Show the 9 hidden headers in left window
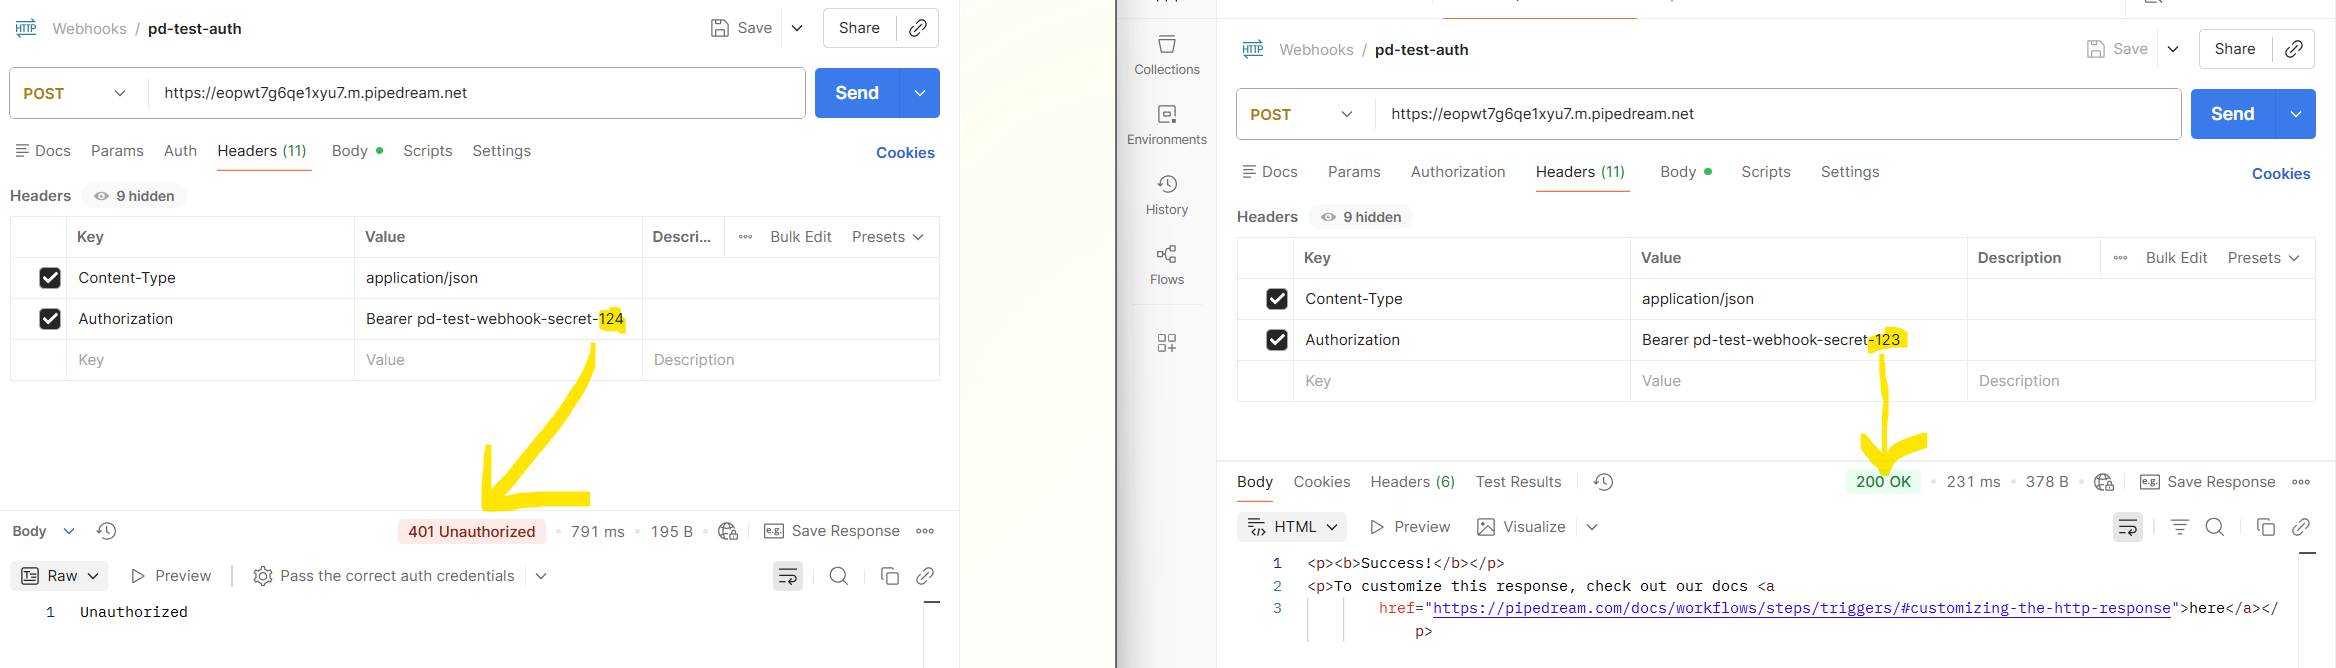 (134, 196)
